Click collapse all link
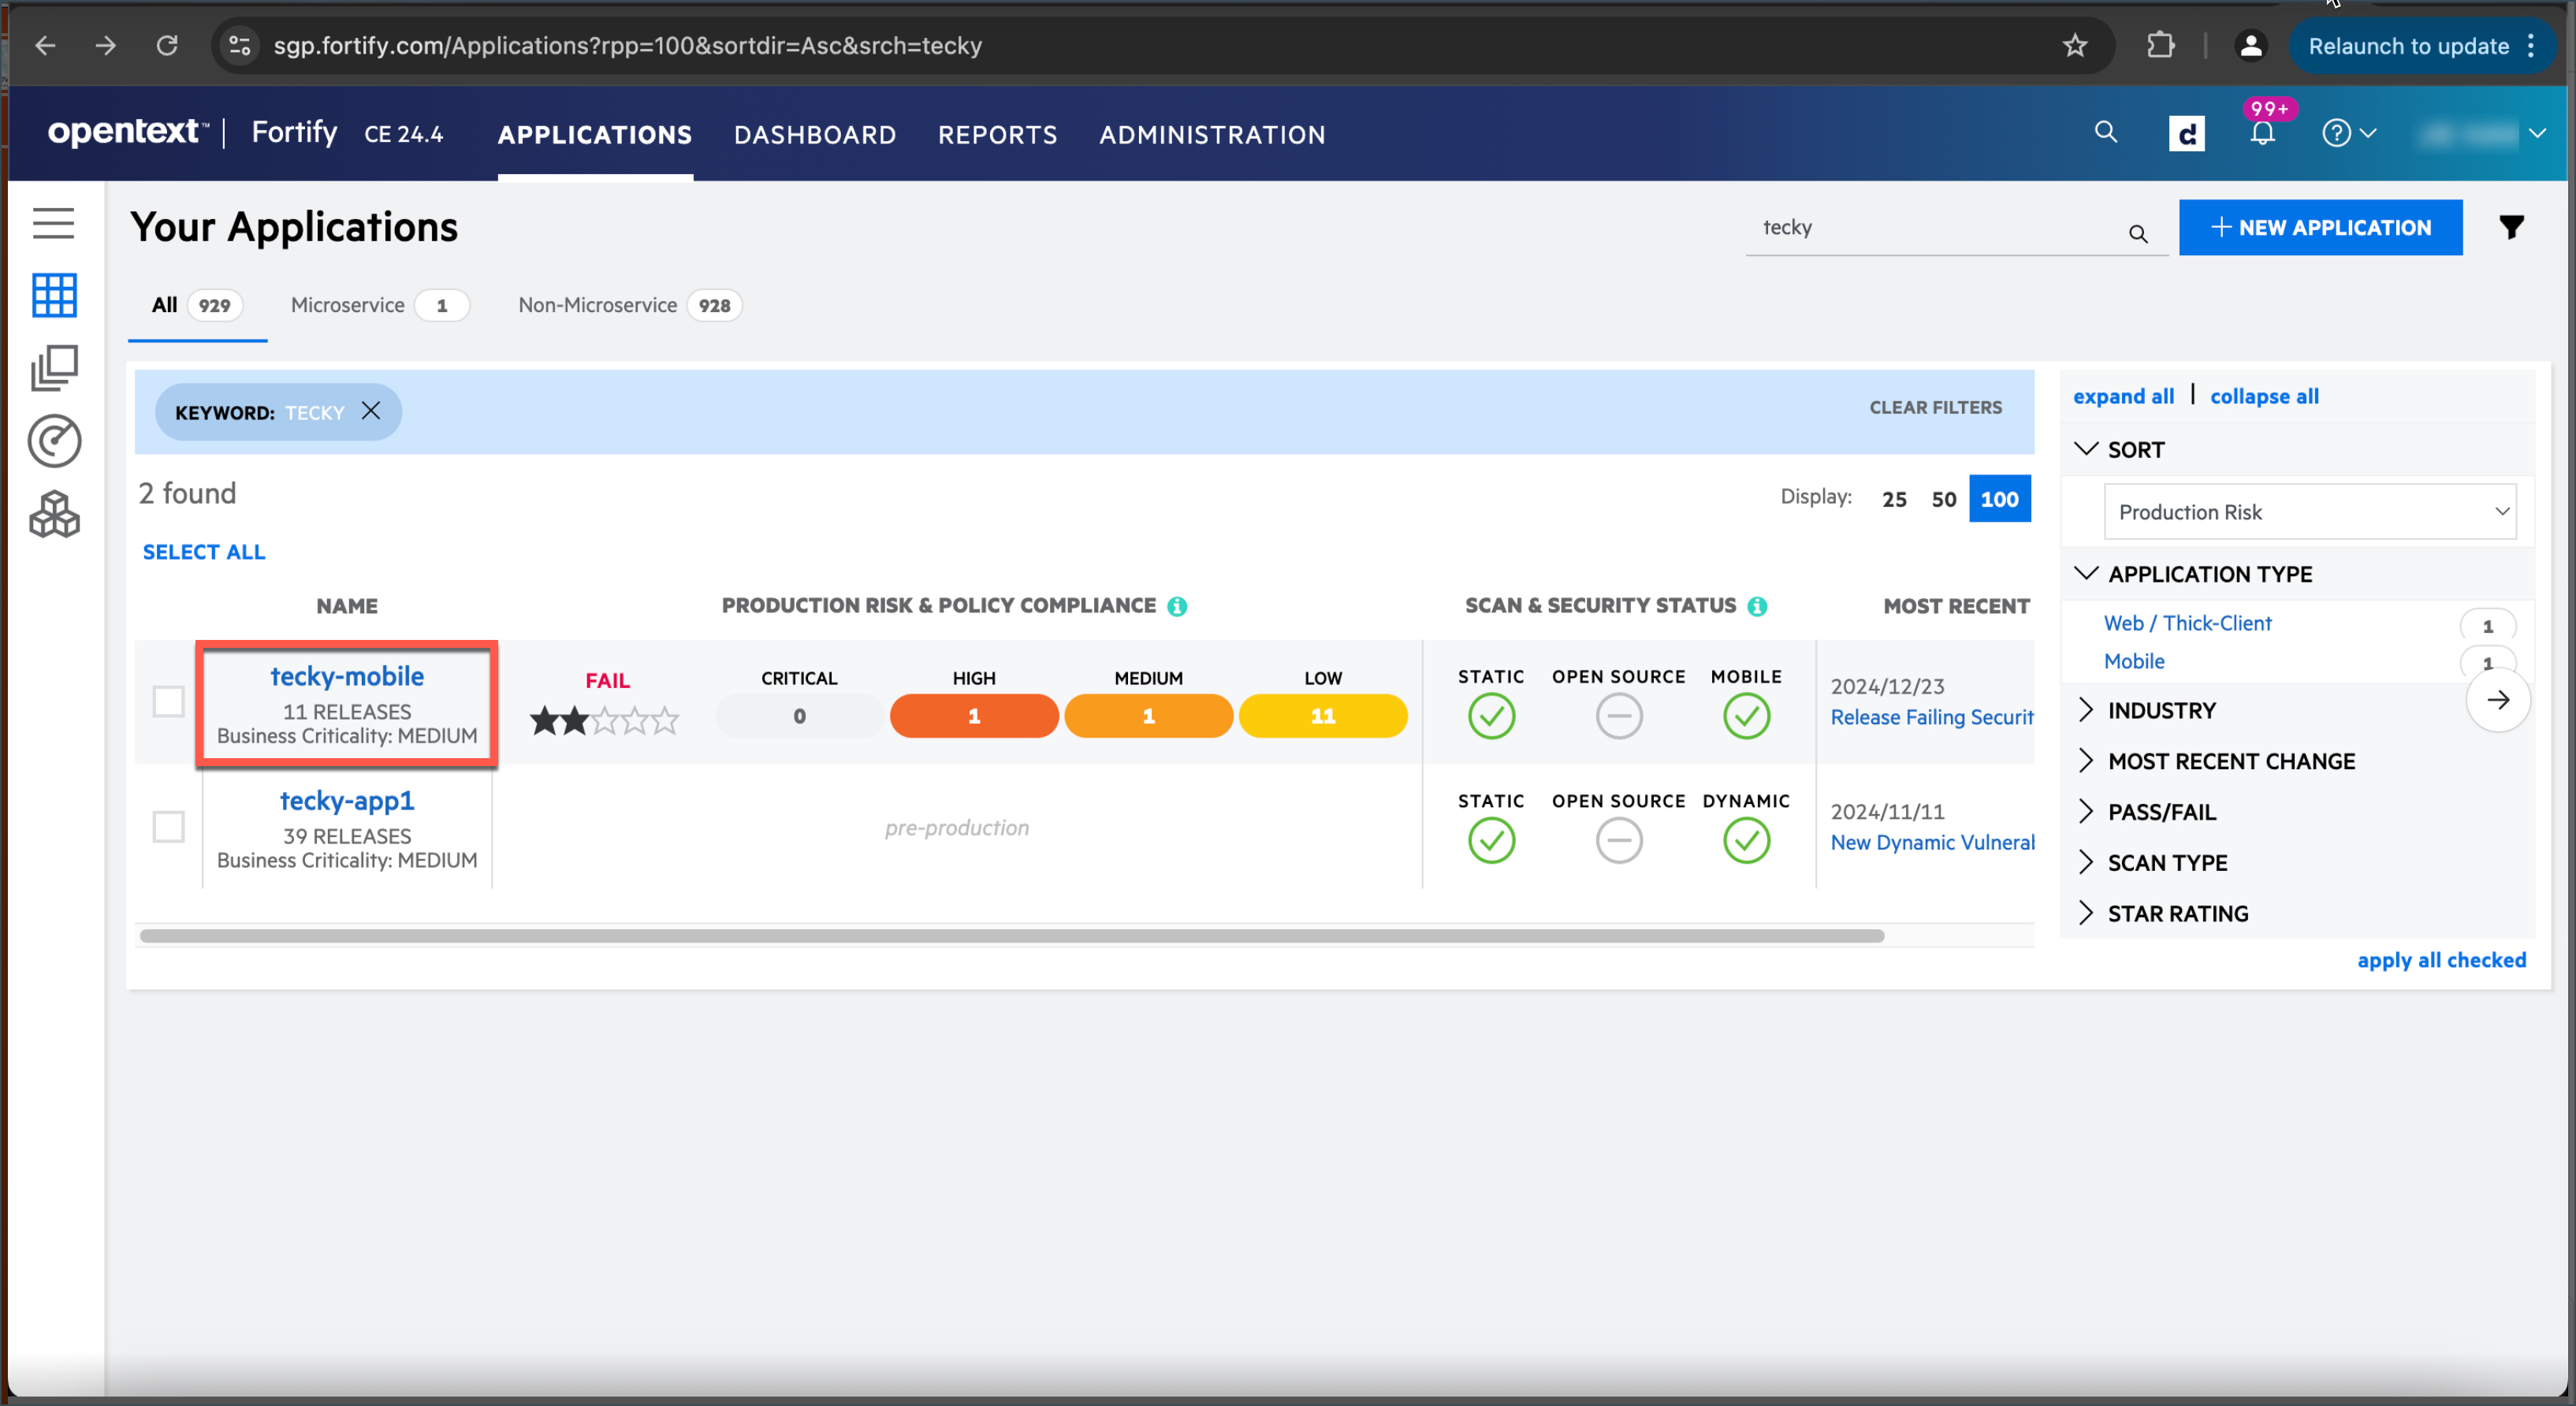 (2264, 396)
